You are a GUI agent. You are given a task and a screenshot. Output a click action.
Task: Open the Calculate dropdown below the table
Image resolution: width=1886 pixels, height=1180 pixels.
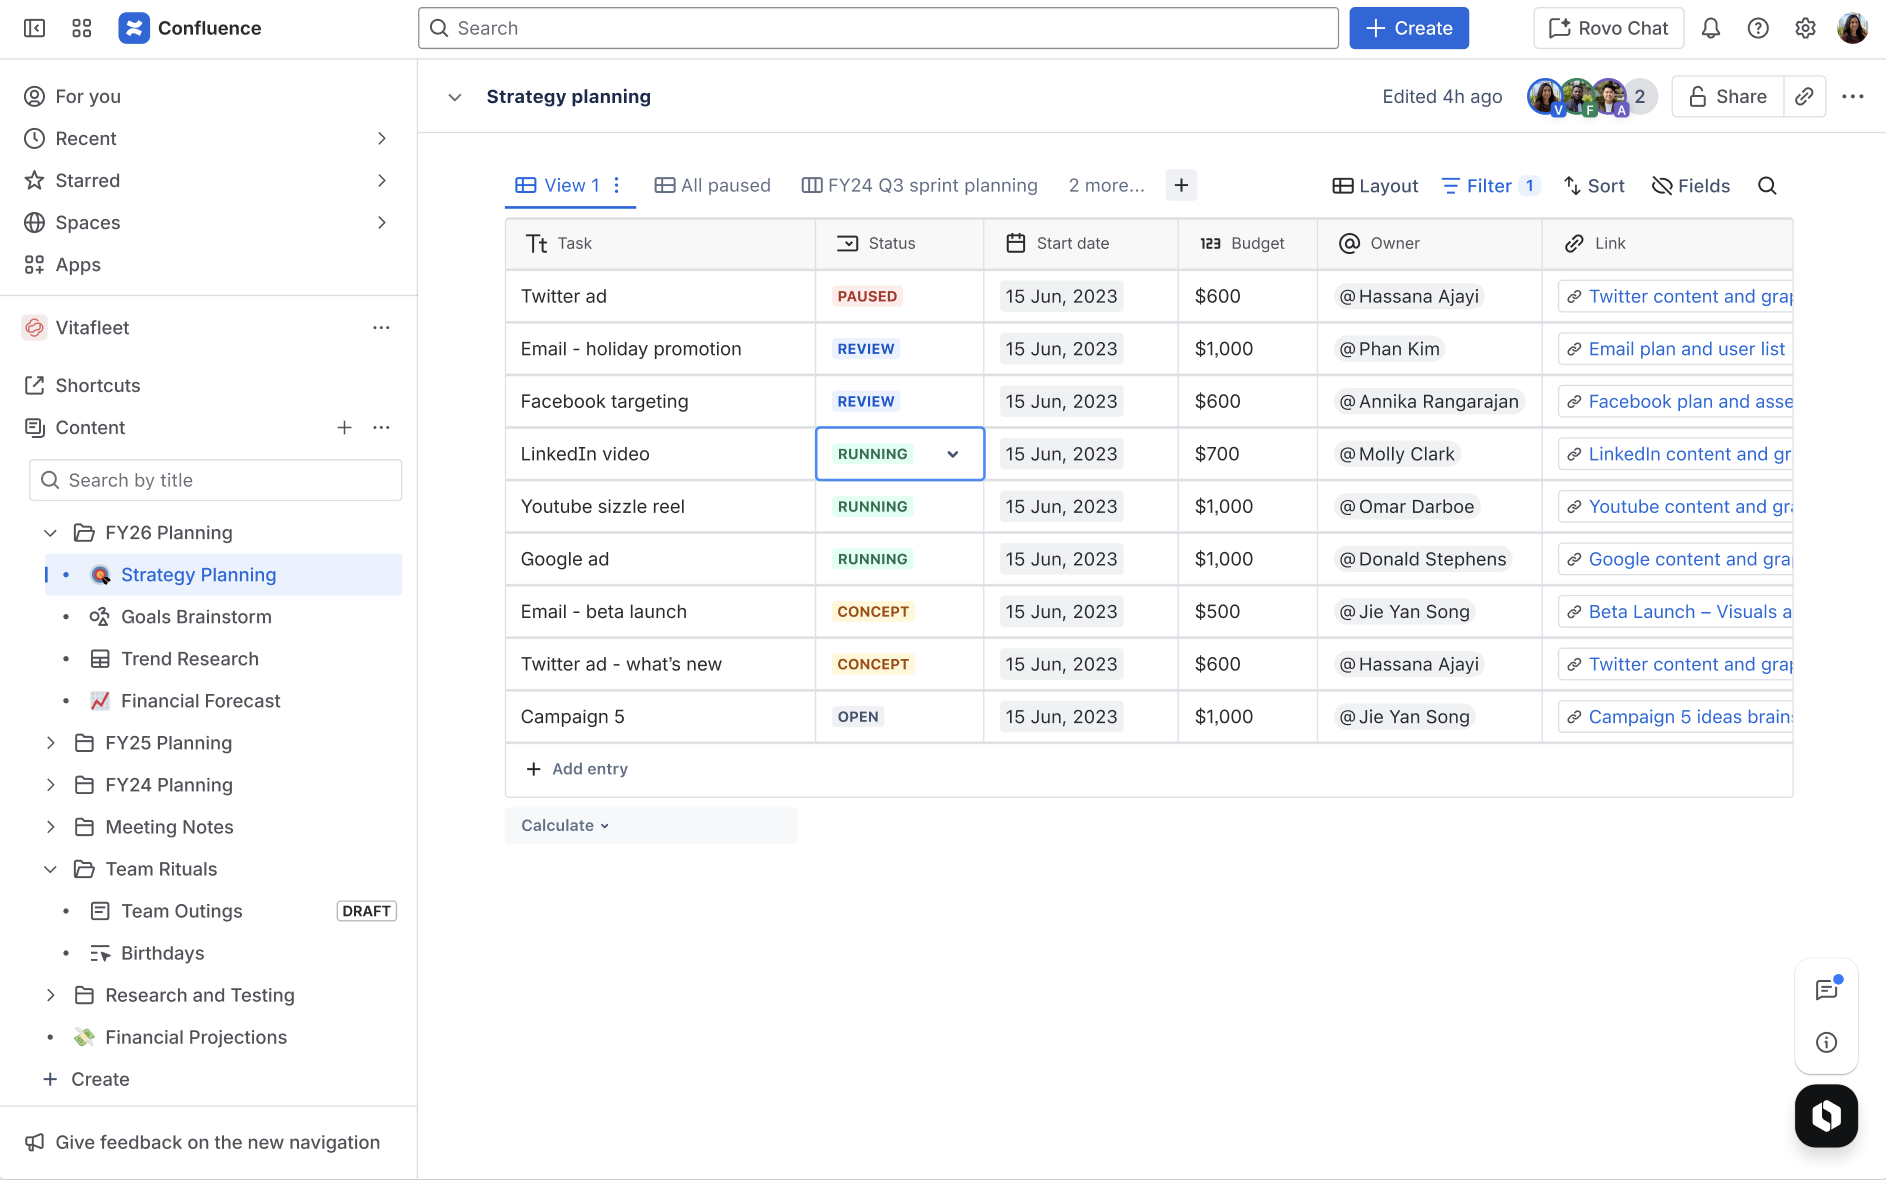(563, 825)
